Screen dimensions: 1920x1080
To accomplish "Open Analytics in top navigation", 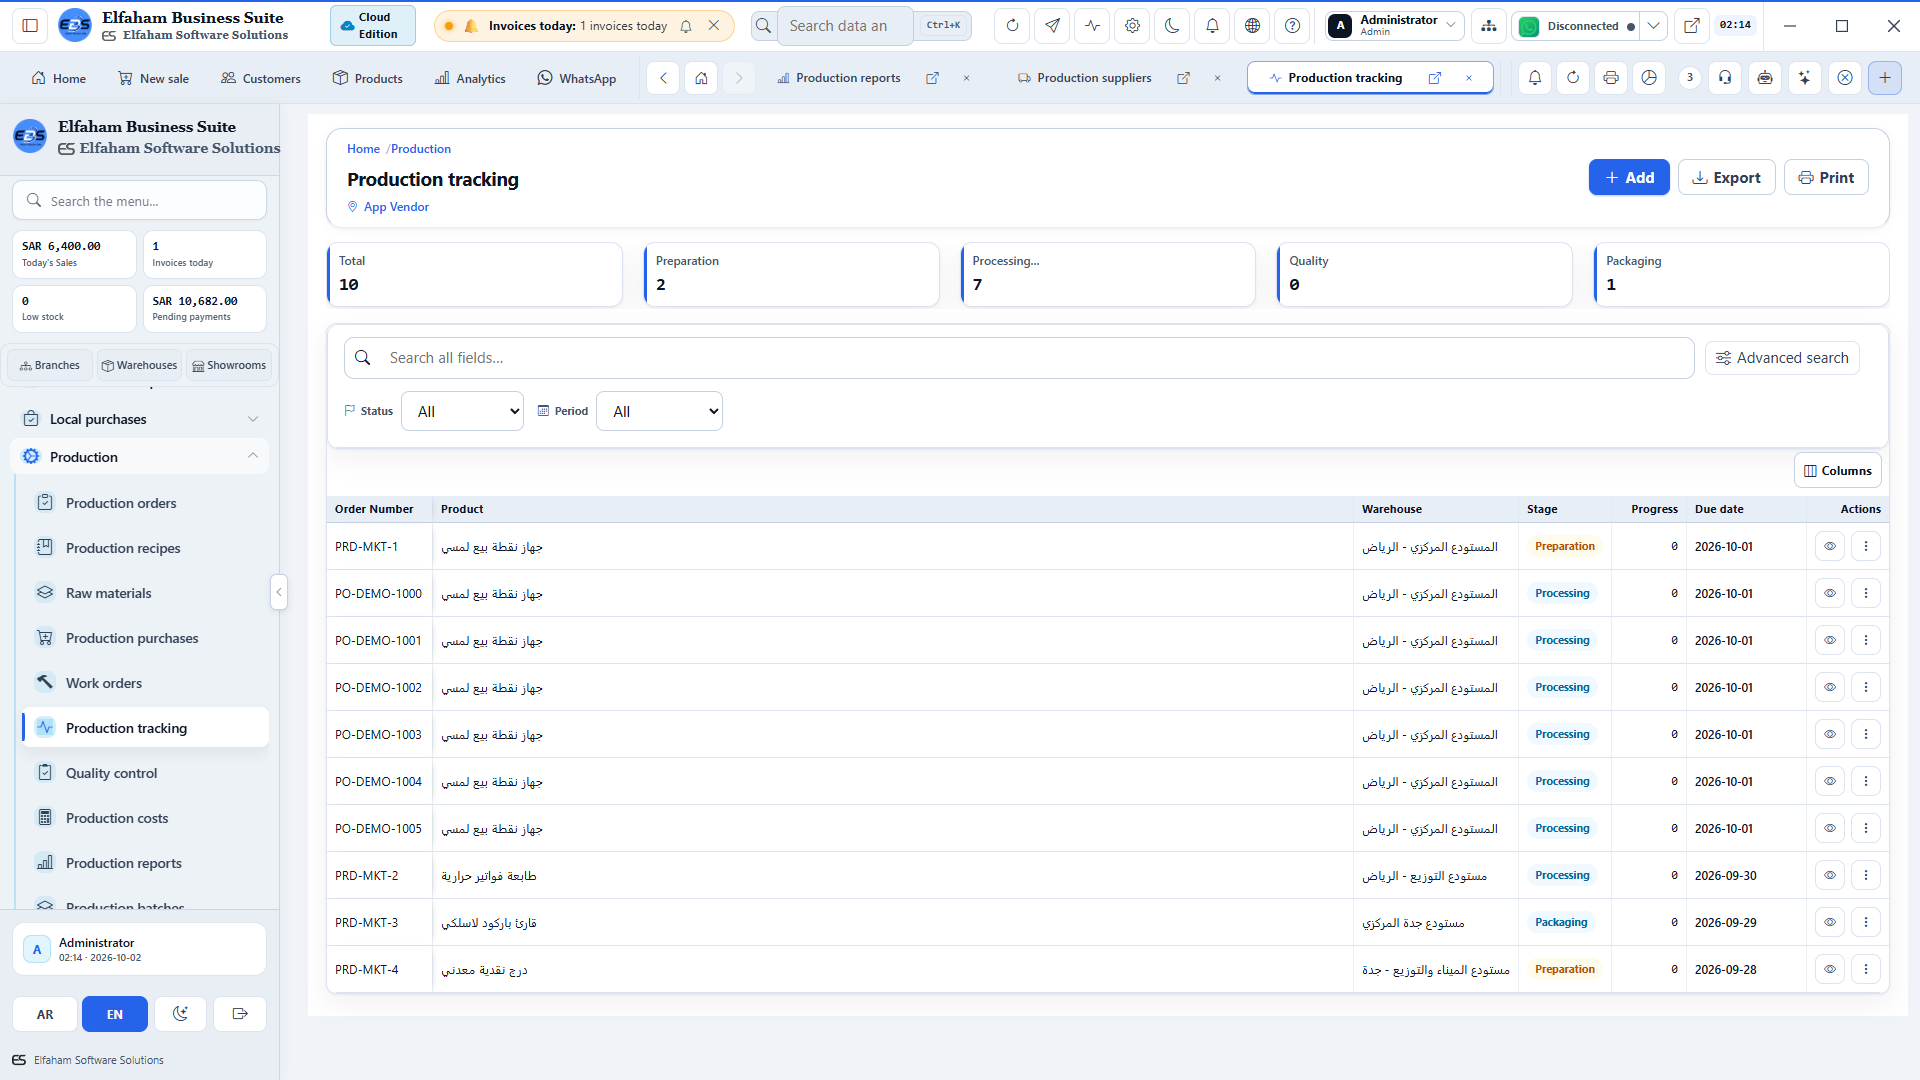I will pyautogui.click(x=470, y=78).
